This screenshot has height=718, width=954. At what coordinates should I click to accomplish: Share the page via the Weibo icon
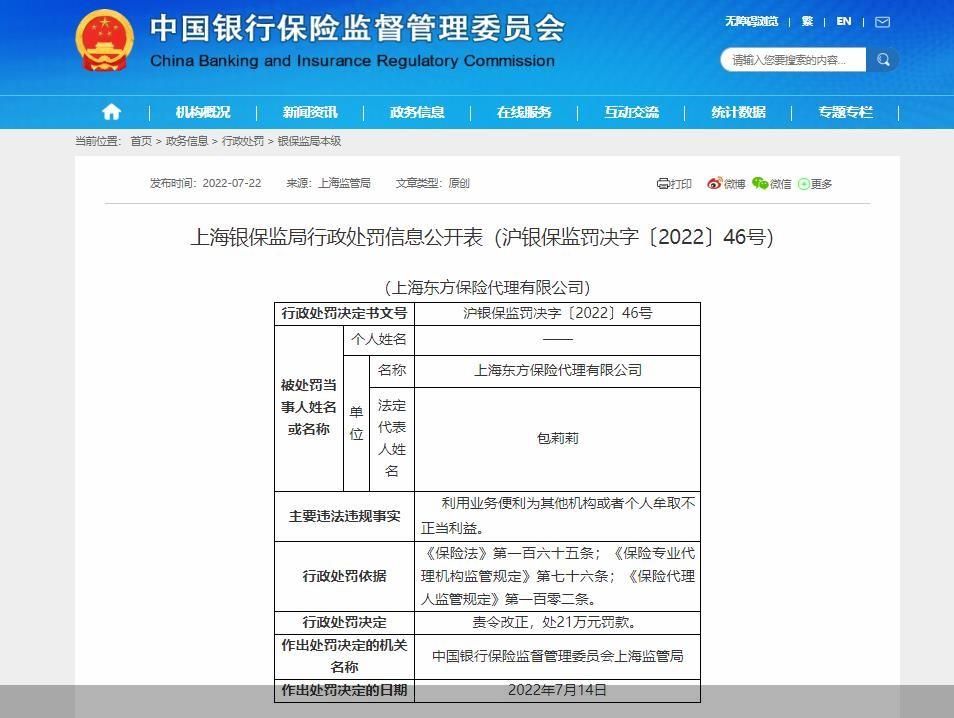[715, 184]
